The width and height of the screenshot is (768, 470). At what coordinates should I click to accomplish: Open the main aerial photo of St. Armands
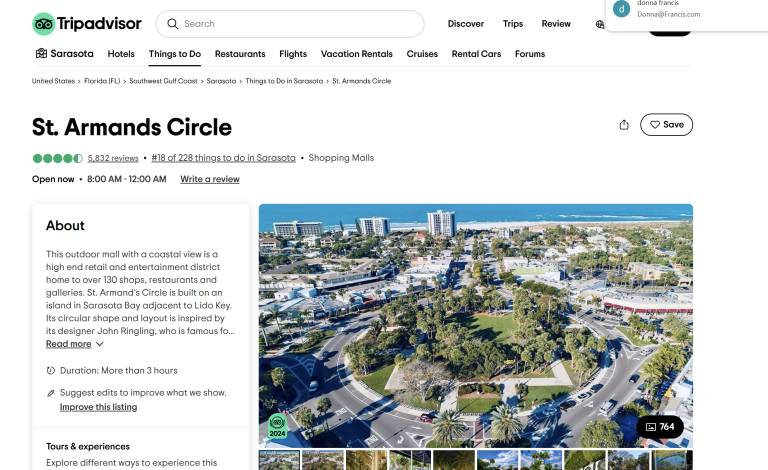476,326
